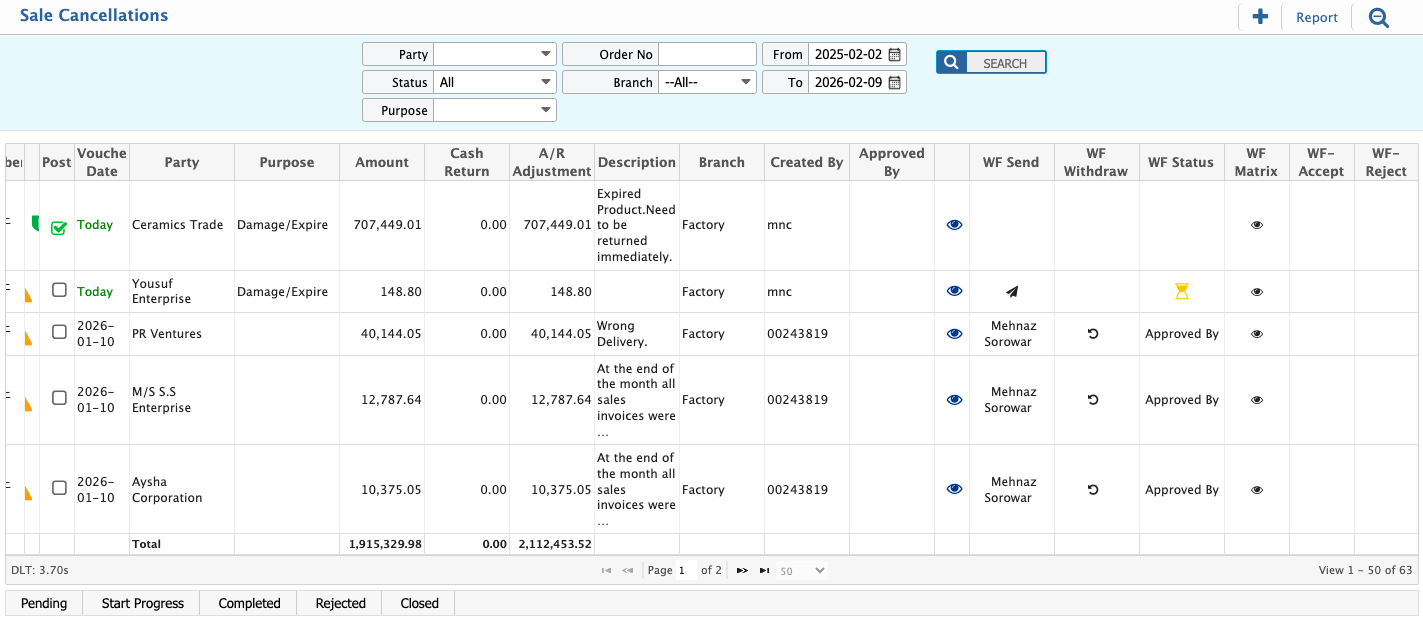The width and height of the screenshot is (1423, 617).
Task: Click hourglass WF Status icon for Yousuf Enterprise
Action: pos(1182,291)
